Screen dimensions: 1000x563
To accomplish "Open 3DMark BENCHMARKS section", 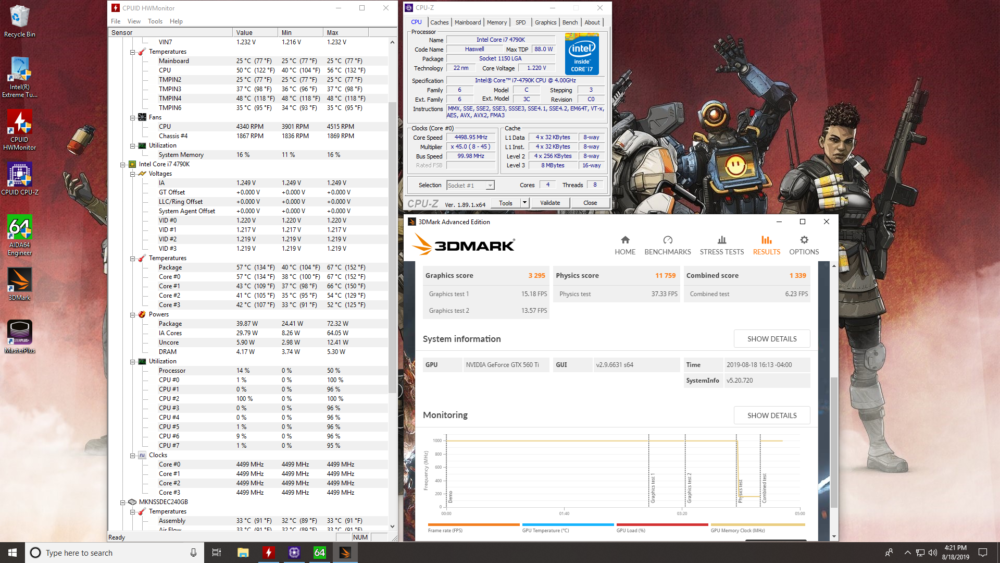I will point(667,245).
